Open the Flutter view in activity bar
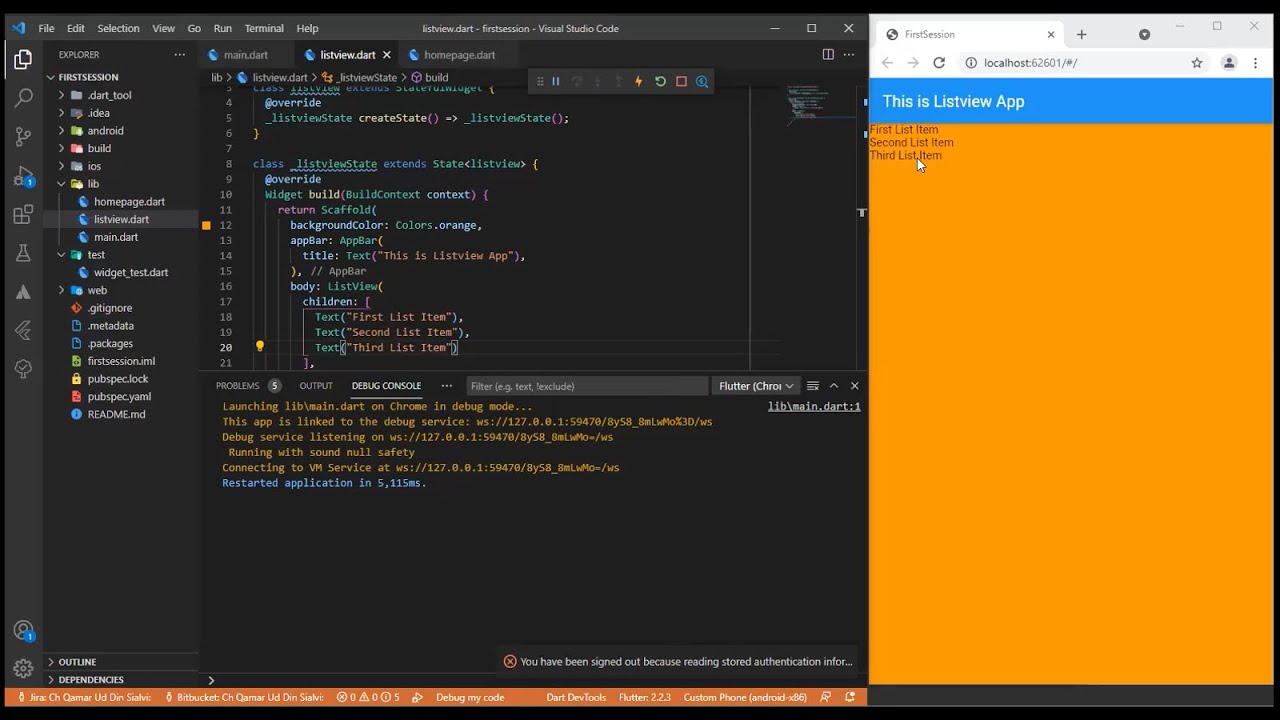 23,330
